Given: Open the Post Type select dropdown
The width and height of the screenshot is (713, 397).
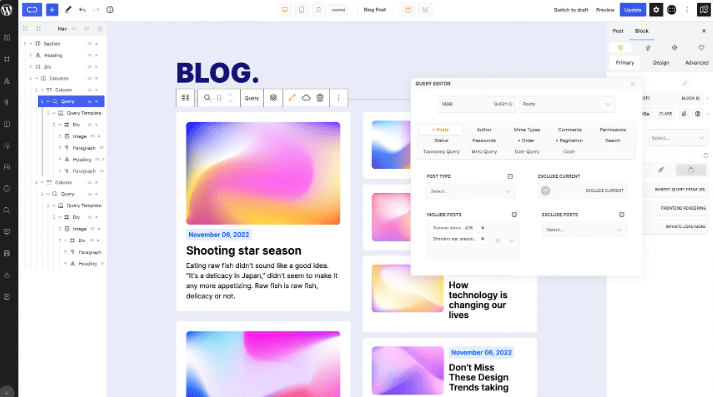Looking at the screenshot, I should tap(470, 191).
